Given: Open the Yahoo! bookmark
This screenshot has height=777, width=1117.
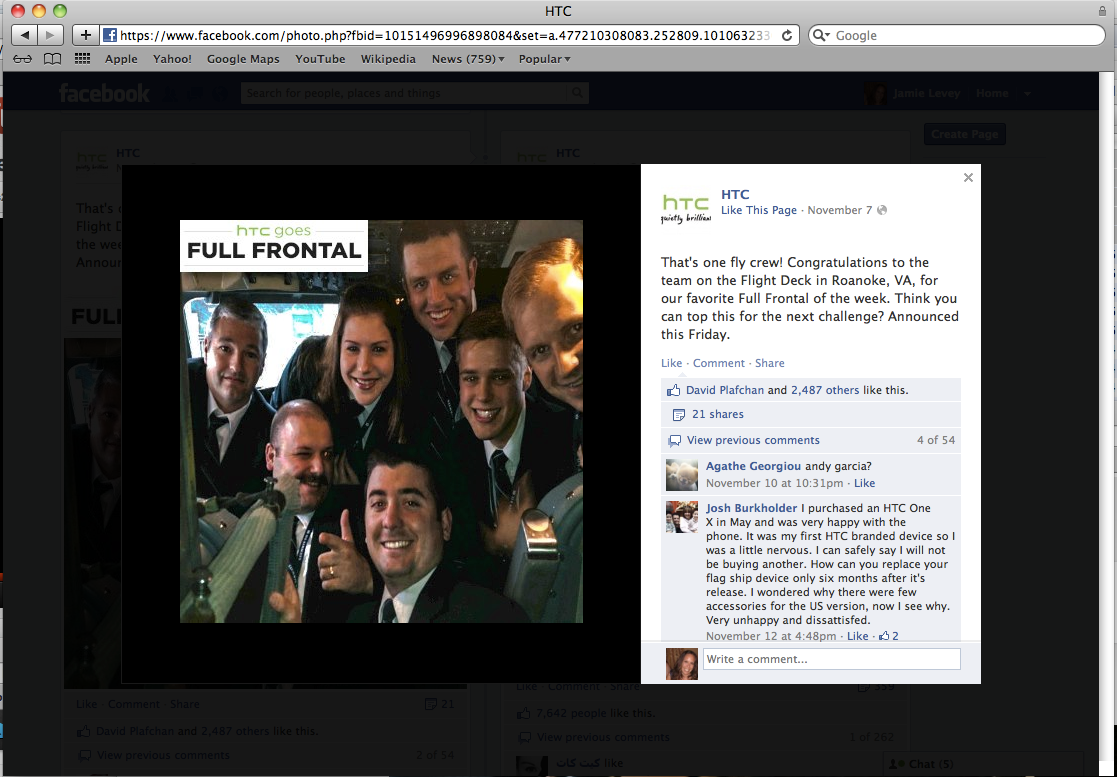Looking at the screenshot, I should tap(172, 59).
